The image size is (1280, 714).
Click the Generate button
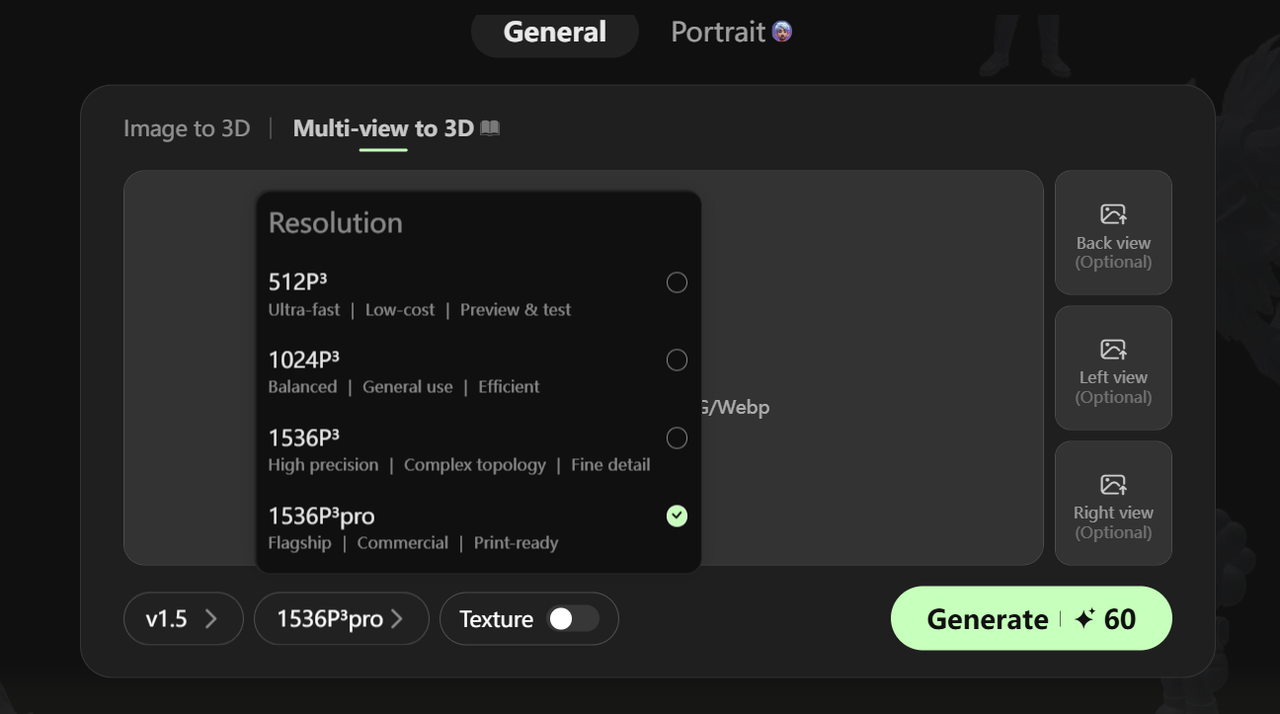(988, 618)
